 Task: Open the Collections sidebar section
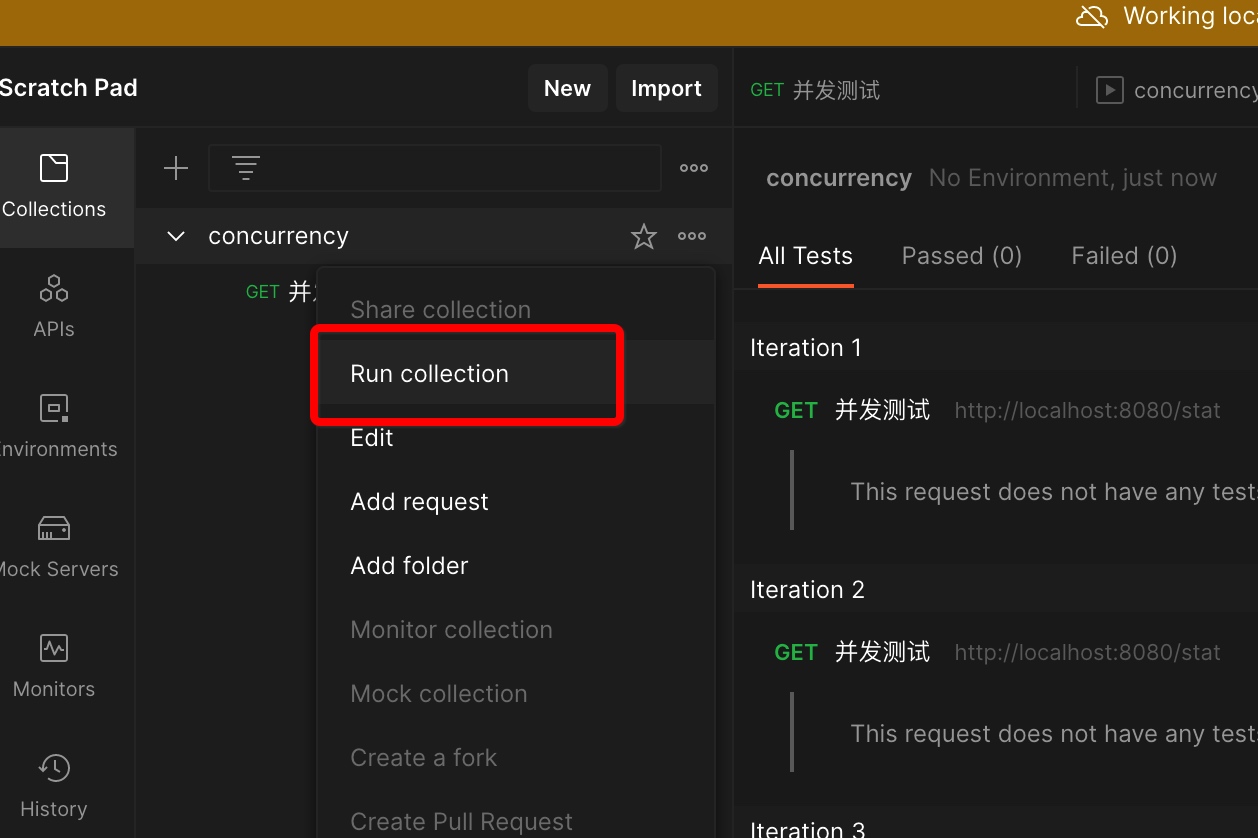[54, 186]
